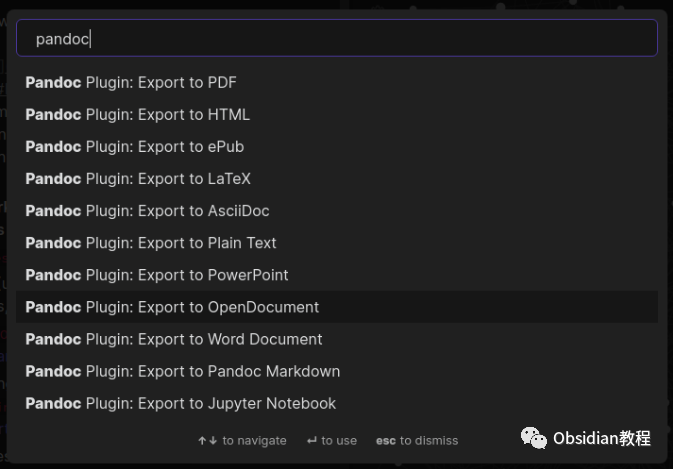Click the enter key hint icon
The height and width of the screenshot is (469, 673).
pyautogui.click(x=312, y=441)
